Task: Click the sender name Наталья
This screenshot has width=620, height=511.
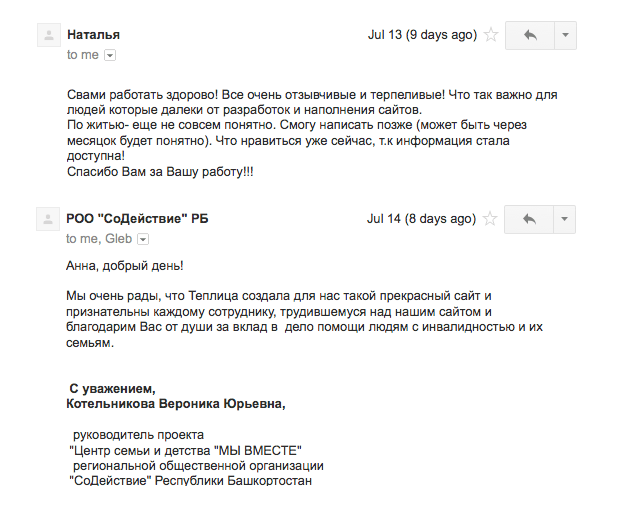Action: (93, 35)
